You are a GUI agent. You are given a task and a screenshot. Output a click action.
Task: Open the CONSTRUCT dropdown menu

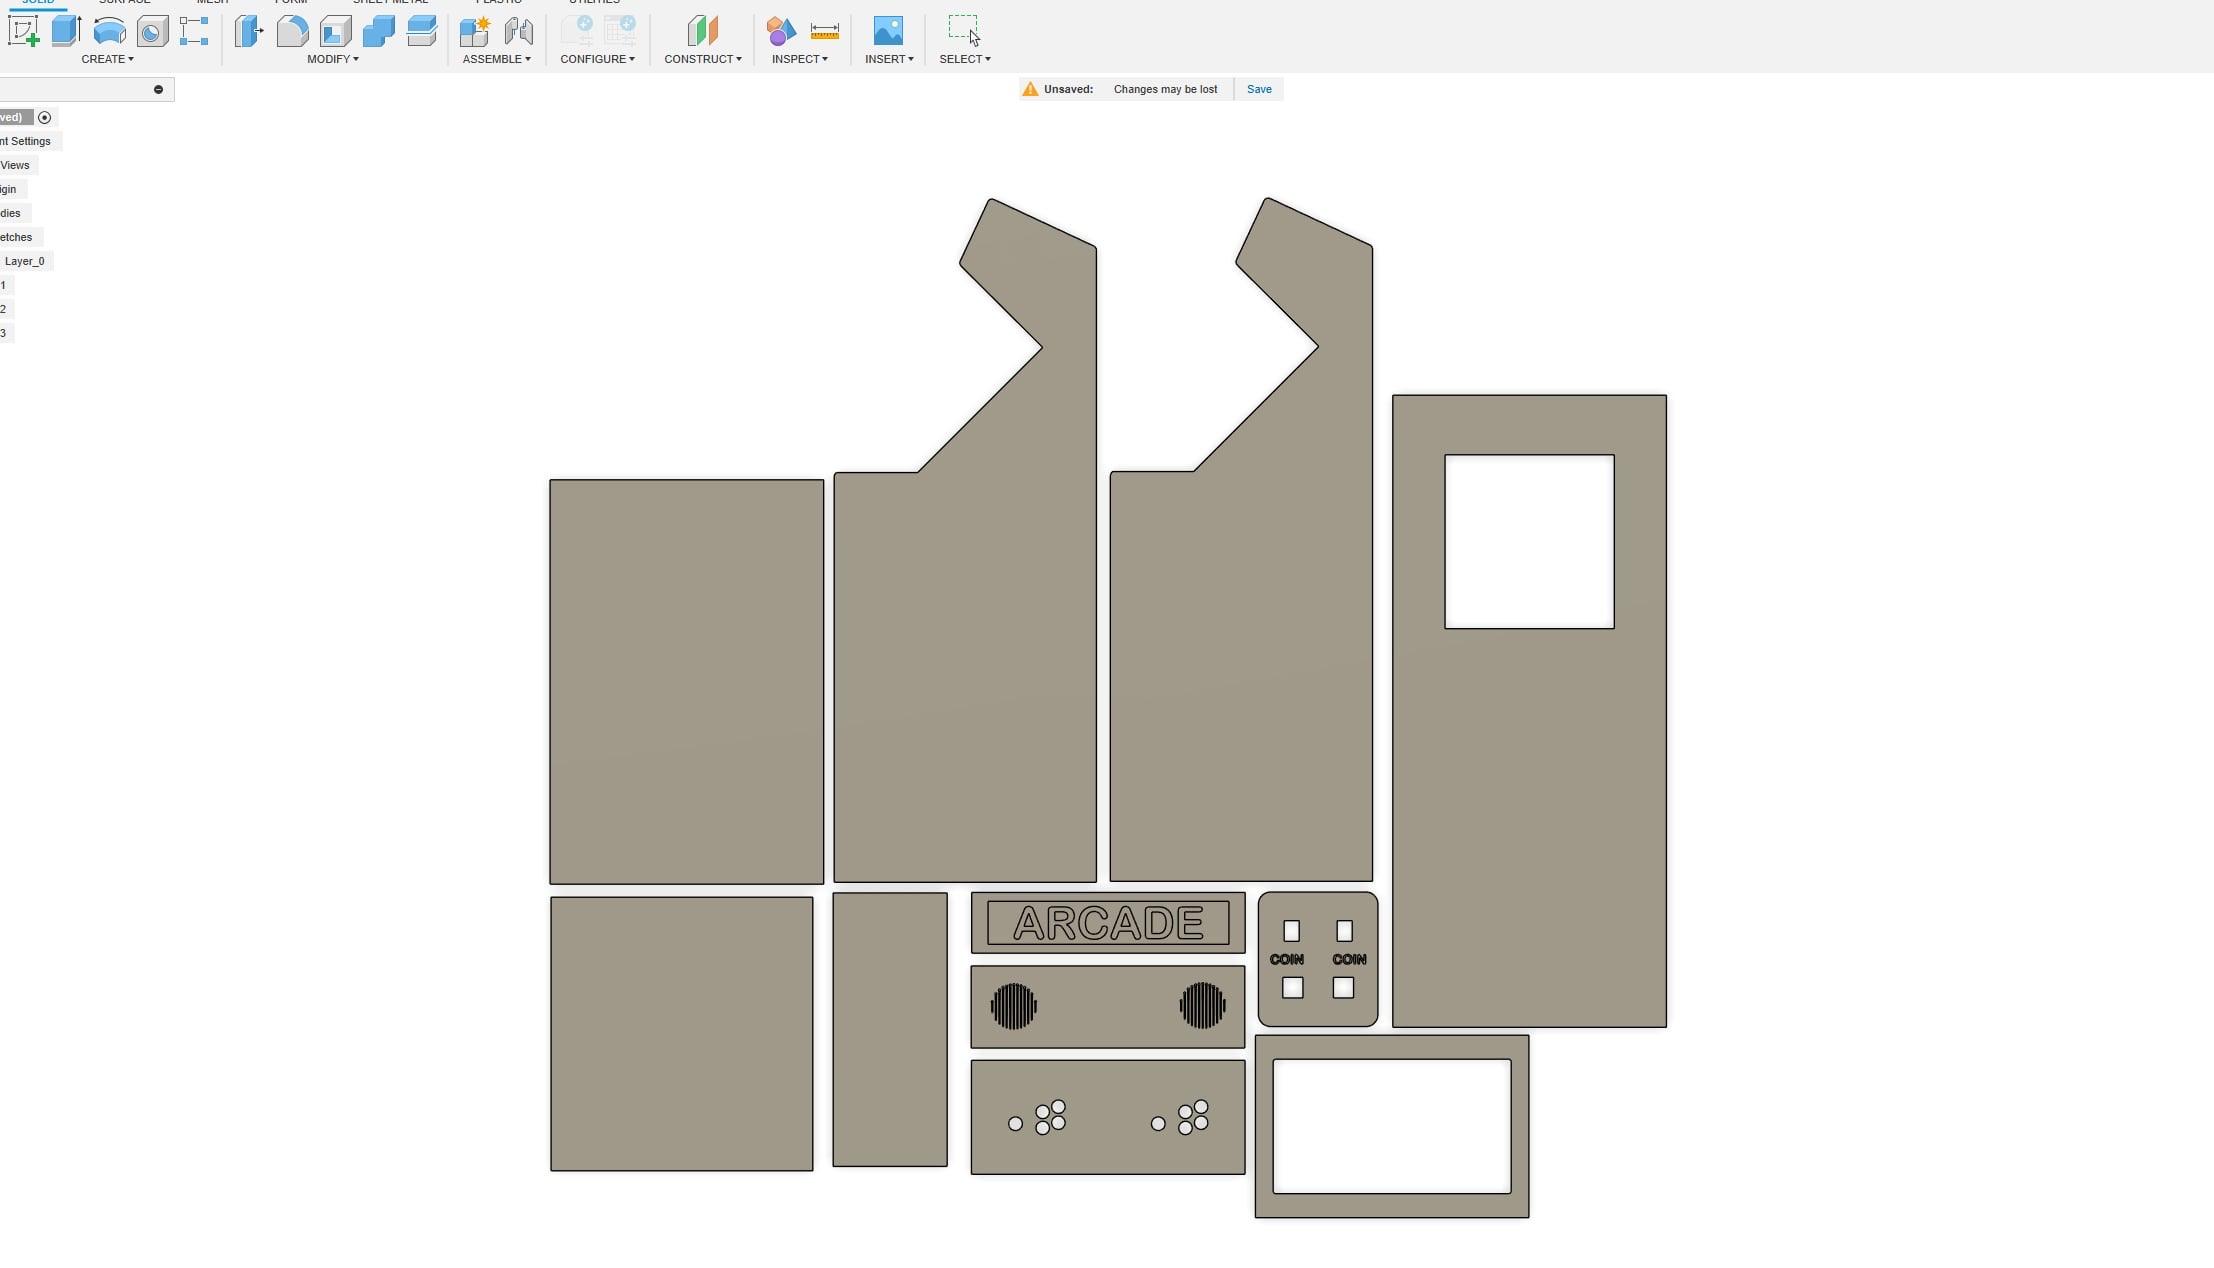pos(703,59)
